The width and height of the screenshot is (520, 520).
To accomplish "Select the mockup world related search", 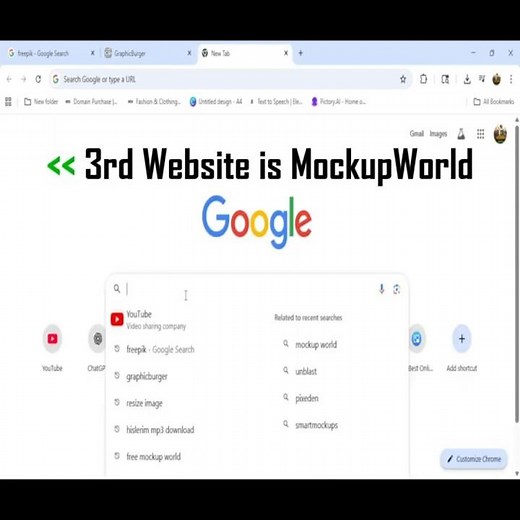I will tap(310, 344).
